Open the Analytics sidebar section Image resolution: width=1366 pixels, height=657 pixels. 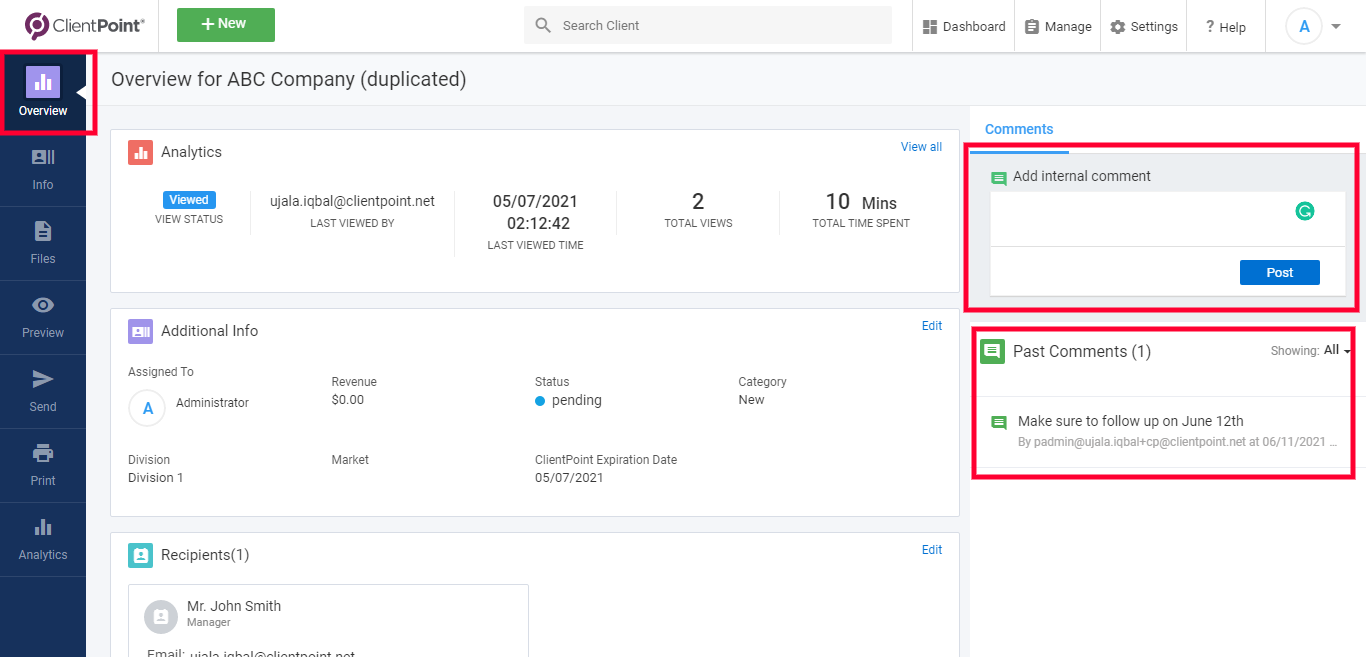pos(43,540)
